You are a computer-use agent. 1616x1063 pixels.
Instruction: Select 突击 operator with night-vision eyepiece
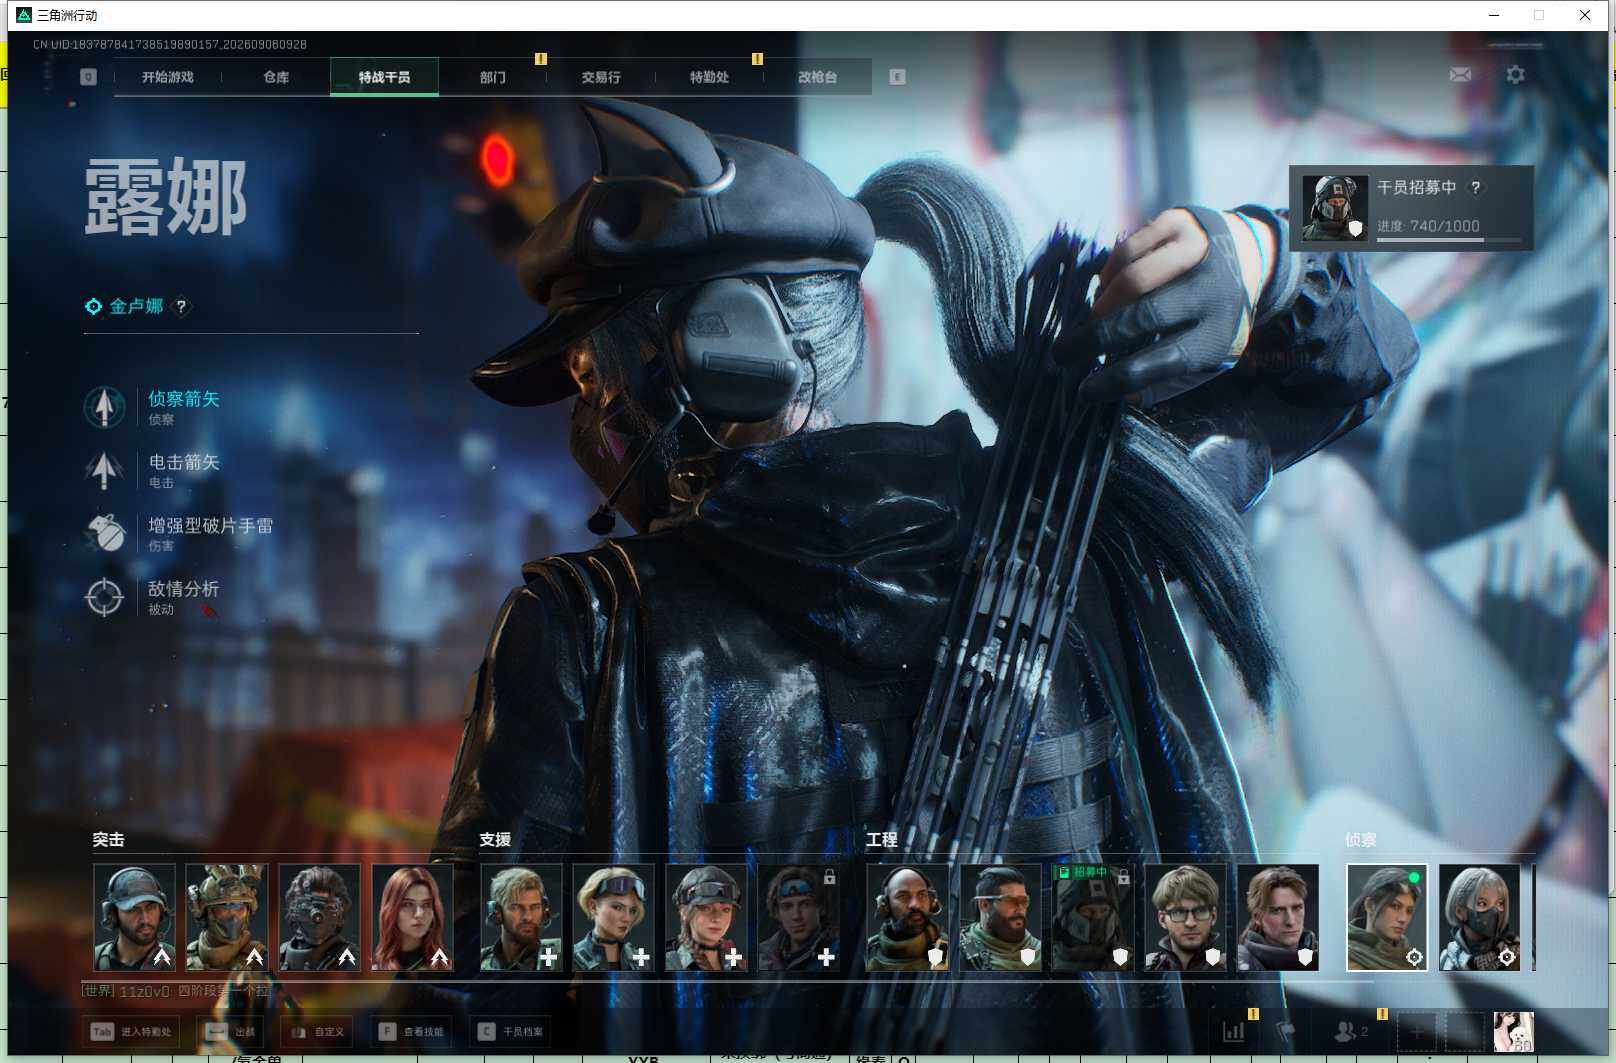pyautogui.click(x=320, y=917)
